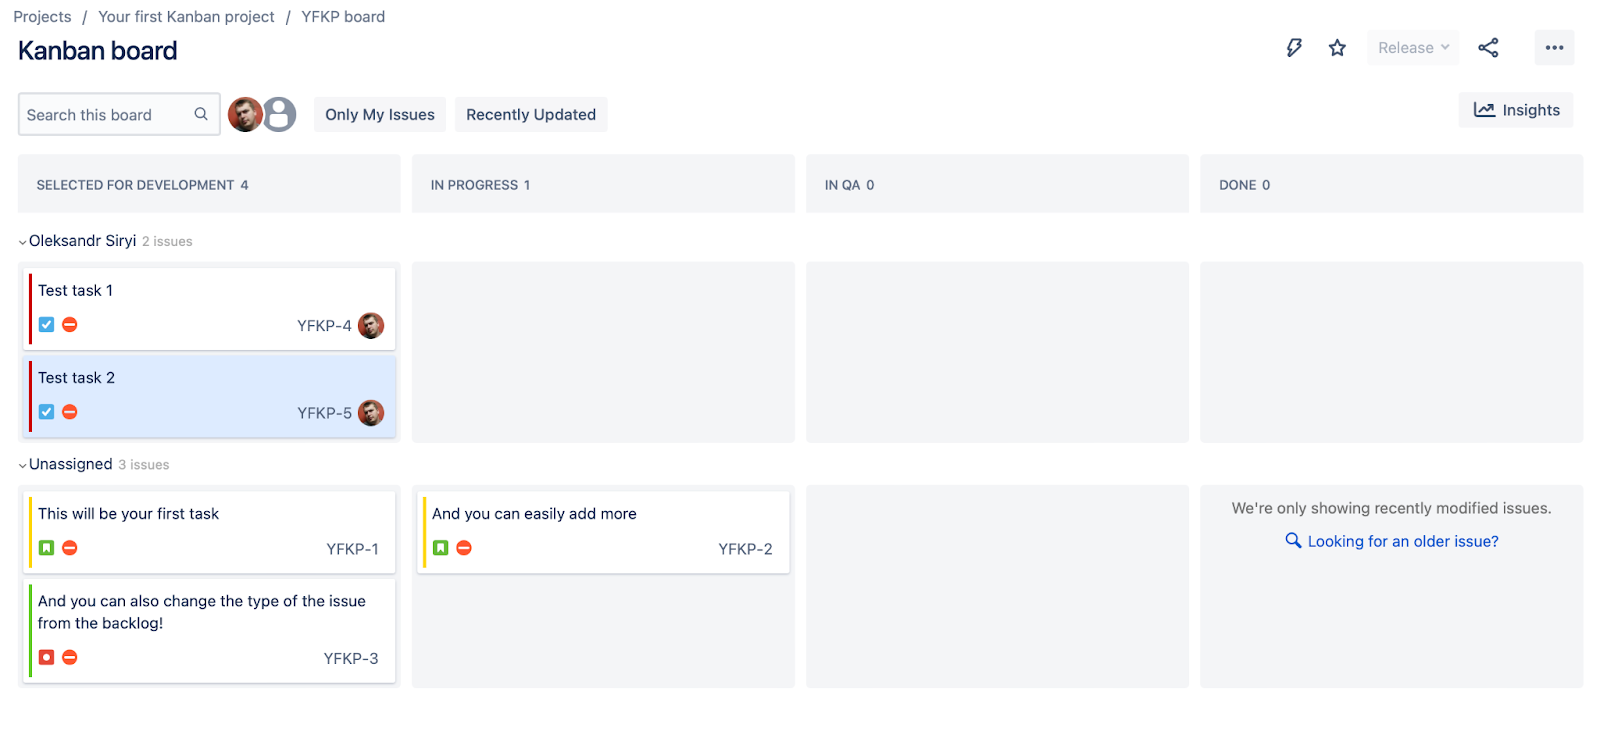
Task: Go to Projects in the breadcrumb
Action: [x=42, y=17]
